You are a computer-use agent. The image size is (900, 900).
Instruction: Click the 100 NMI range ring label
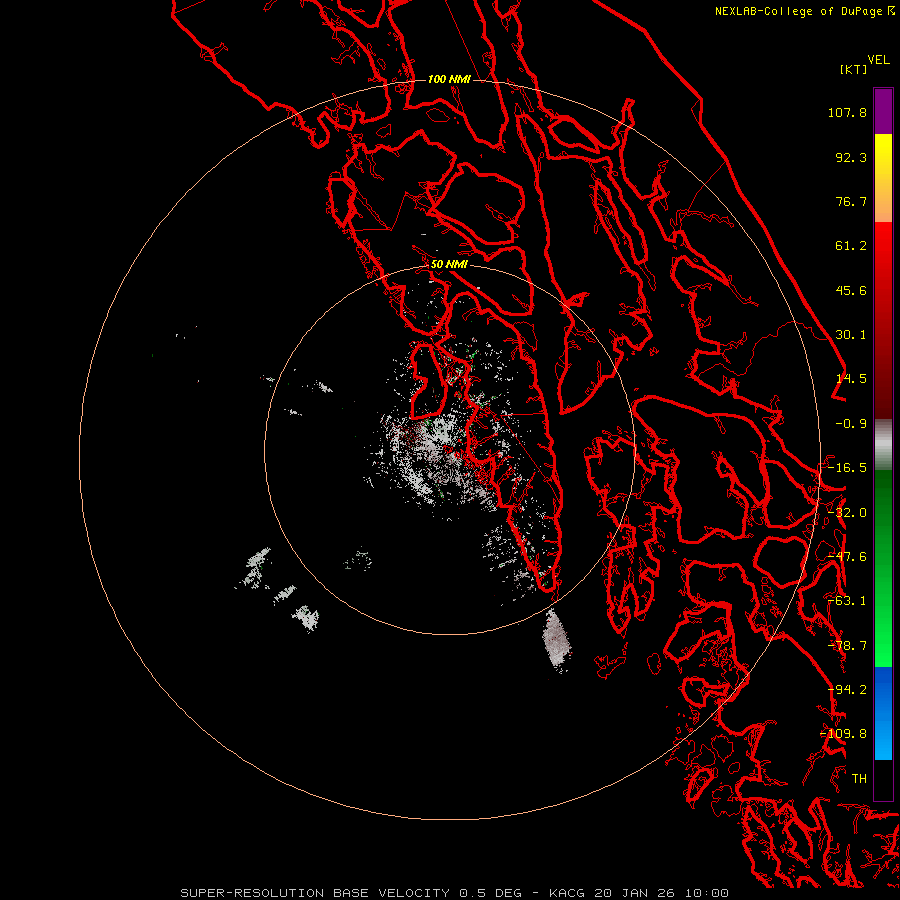coord(449,79)
